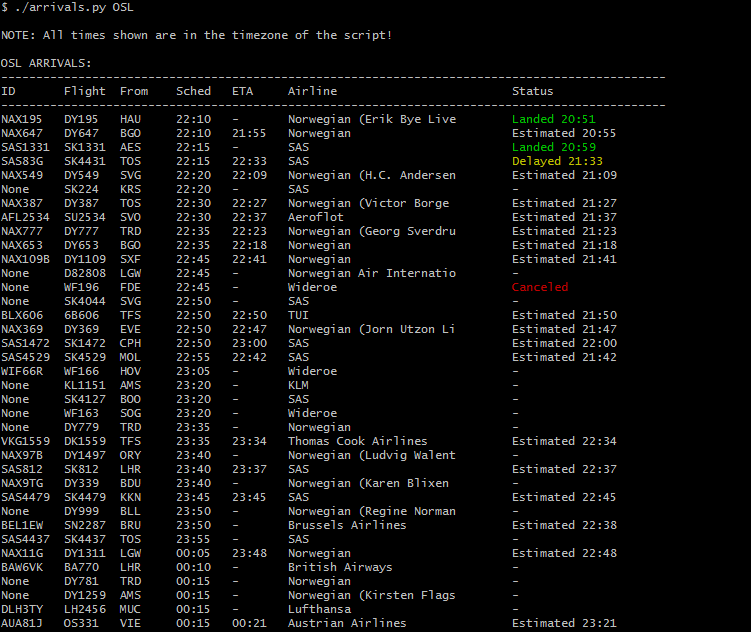Click origin code 'KKN'
Screen dimensions: 751x632
(x=130, y=497)
